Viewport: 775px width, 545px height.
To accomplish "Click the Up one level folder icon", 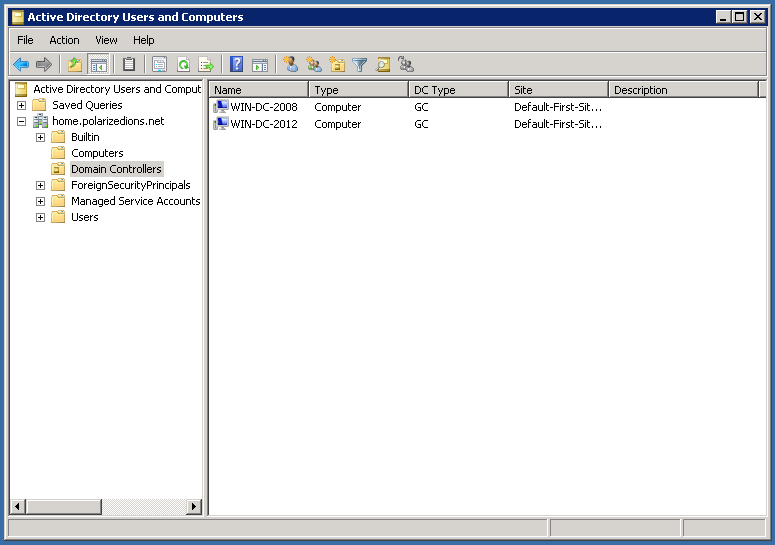I will point(75,65).
